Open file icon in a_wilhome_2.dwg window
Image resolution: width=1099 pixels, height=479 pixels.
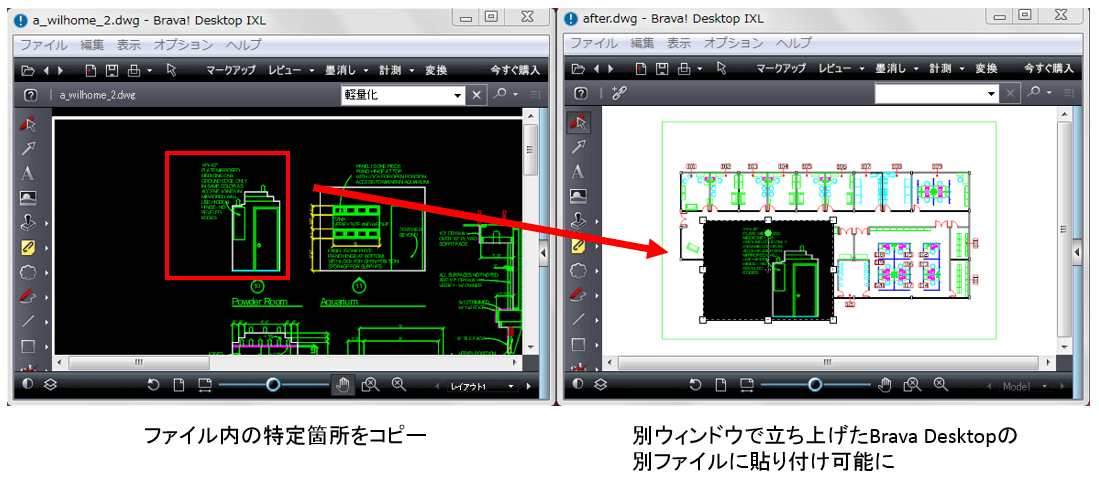coord(27,70)
